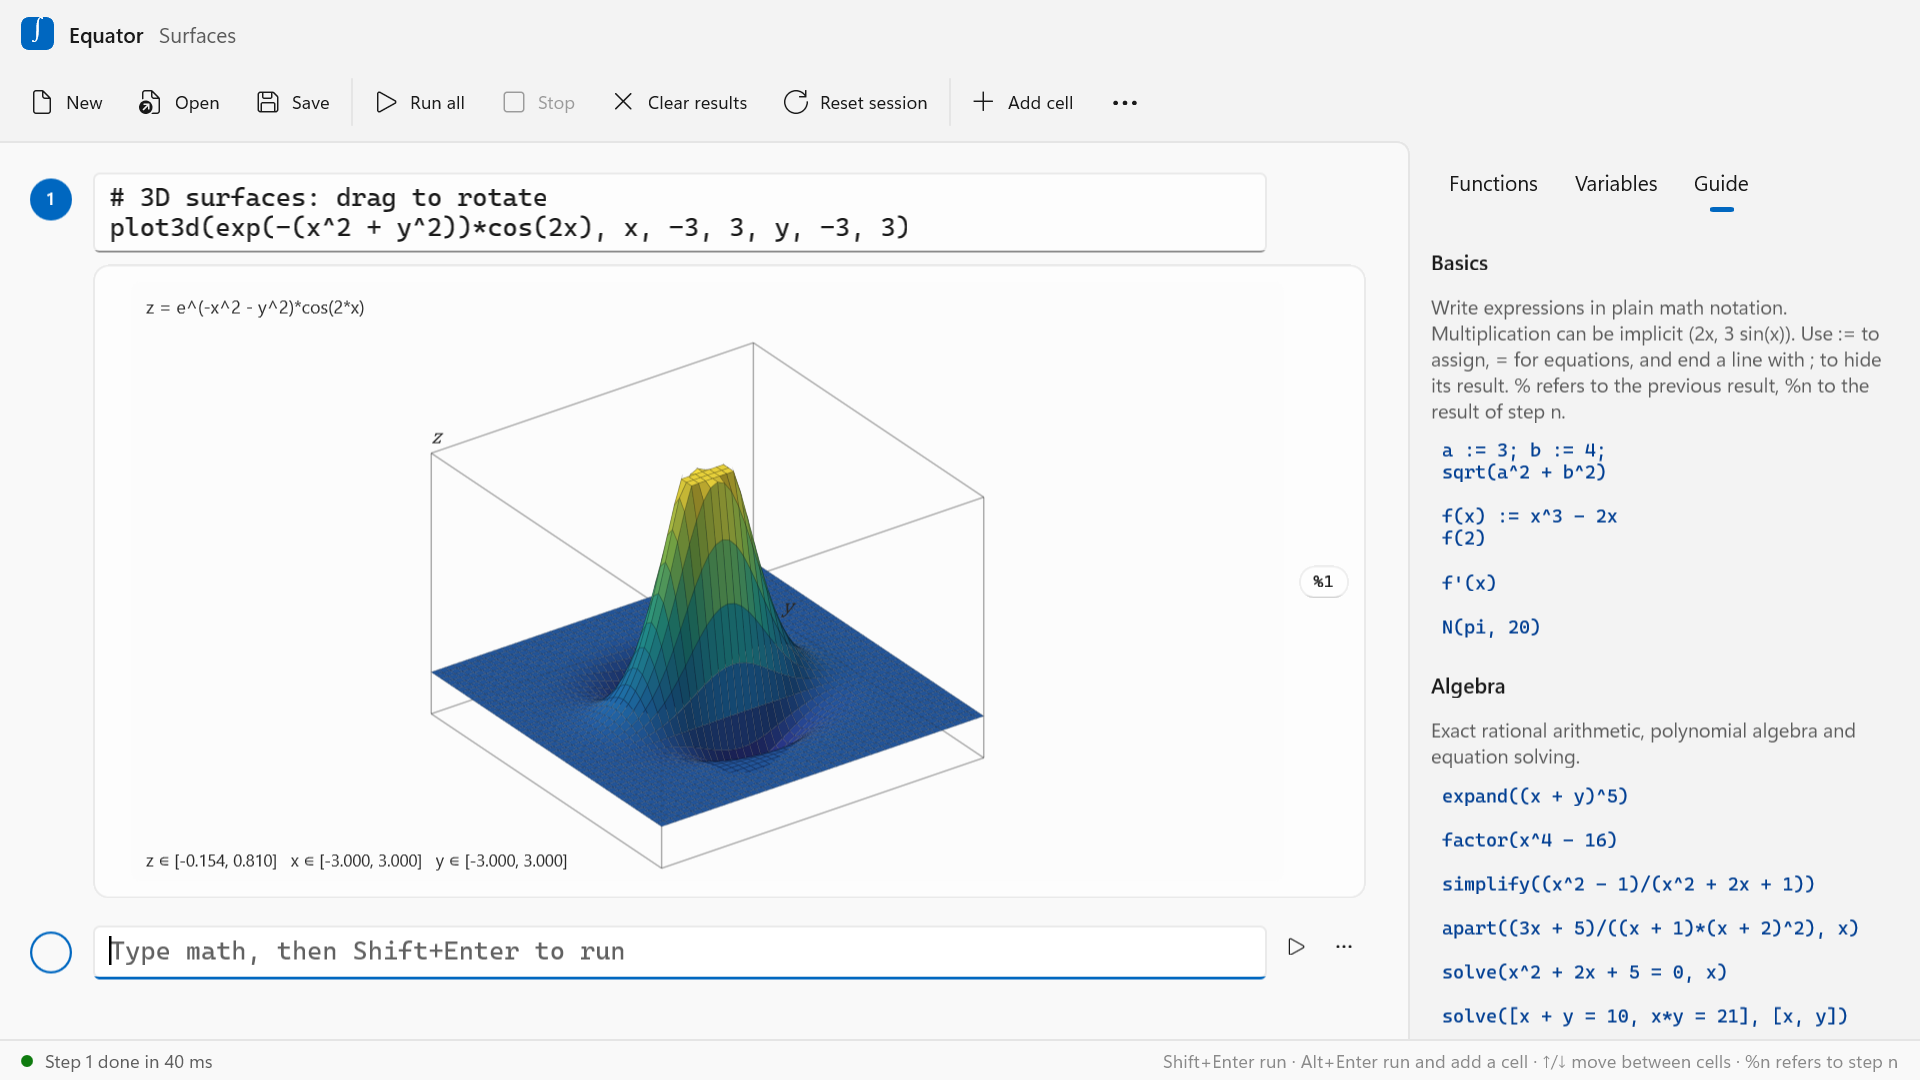Insert the solve(x^2 + 2x + 5 = 0, x) example
This screenshot has height=1080, width=1920.
tap(1584, 972)
